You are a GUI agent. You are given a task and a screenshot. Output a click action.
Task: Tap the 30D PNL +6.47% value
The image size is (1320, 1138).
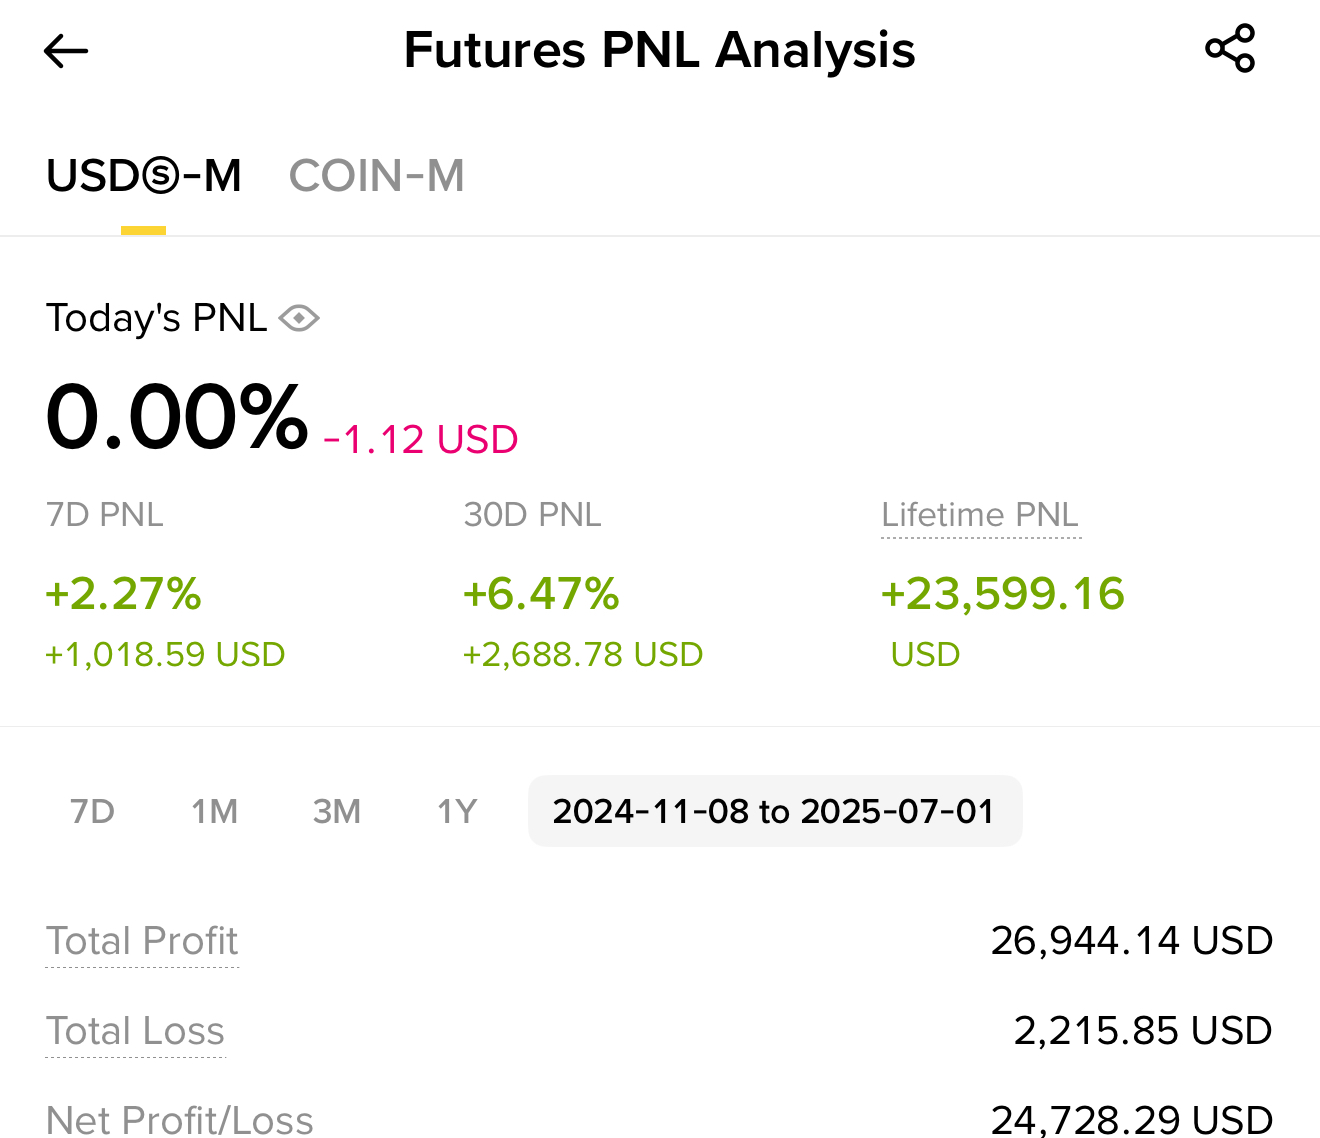coord(541,594)
